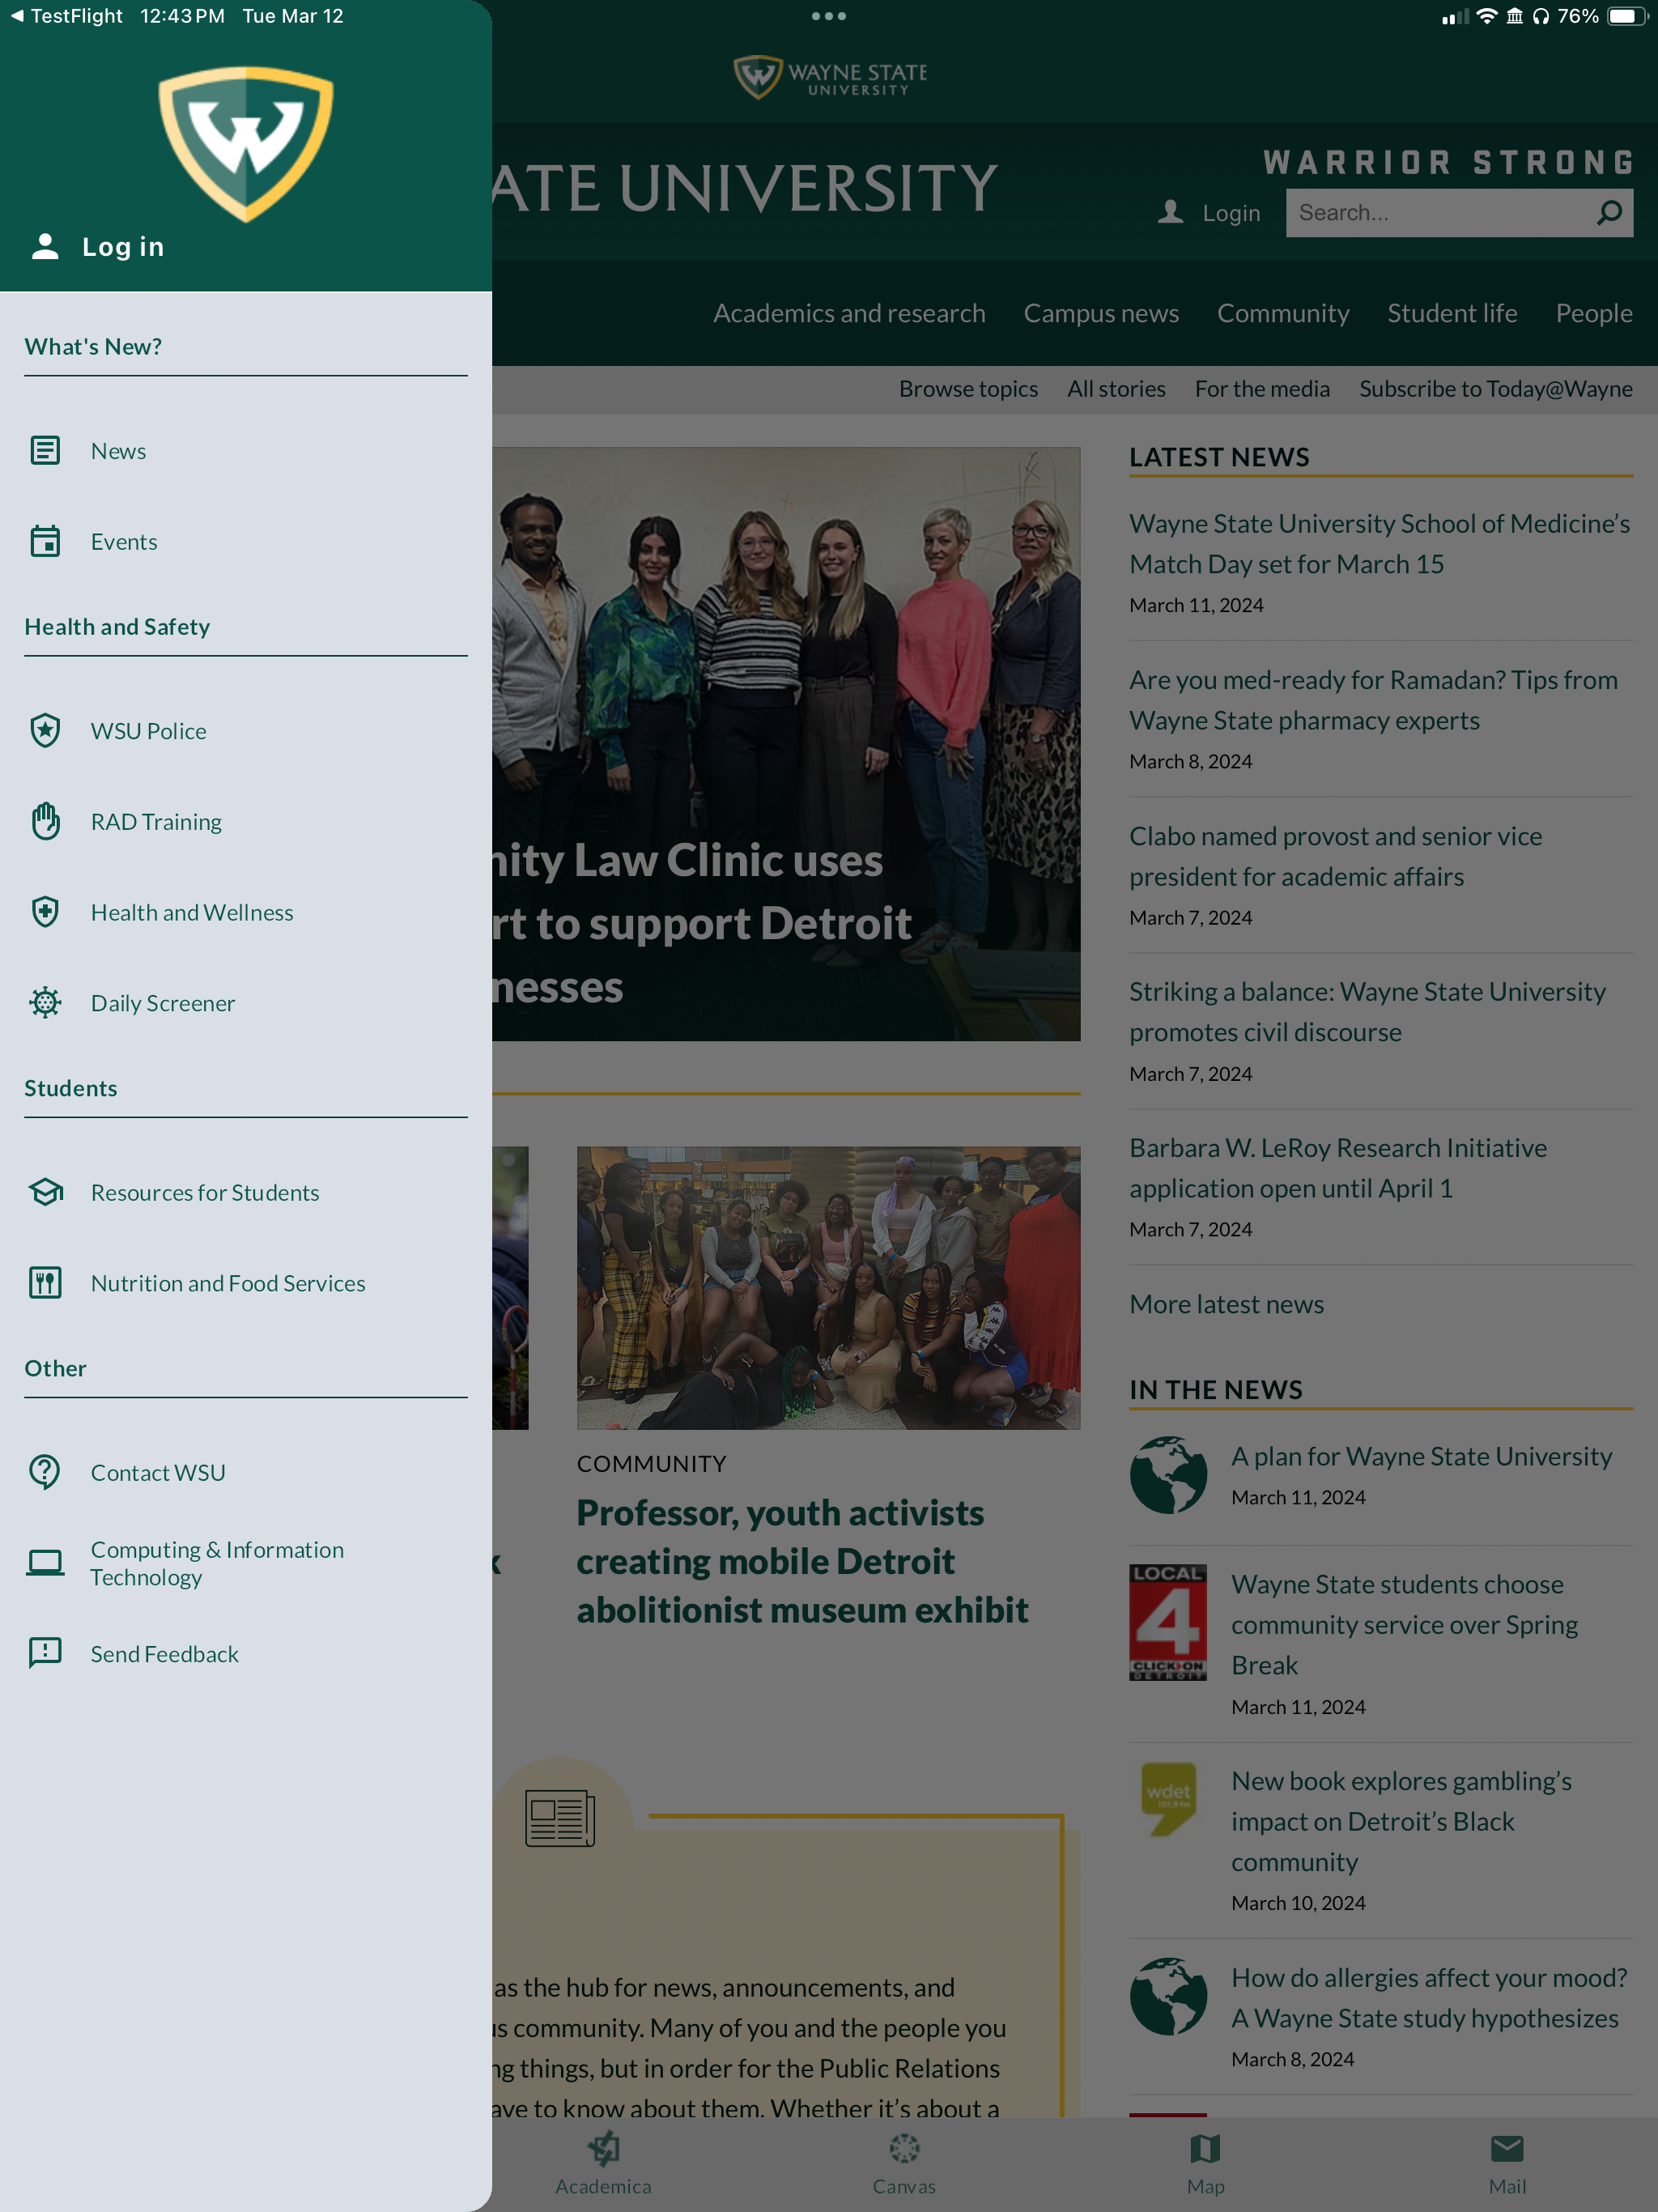1658x2212 pixels.
Task: Open Campus news navigation item
Action: tap(1101, 313)
